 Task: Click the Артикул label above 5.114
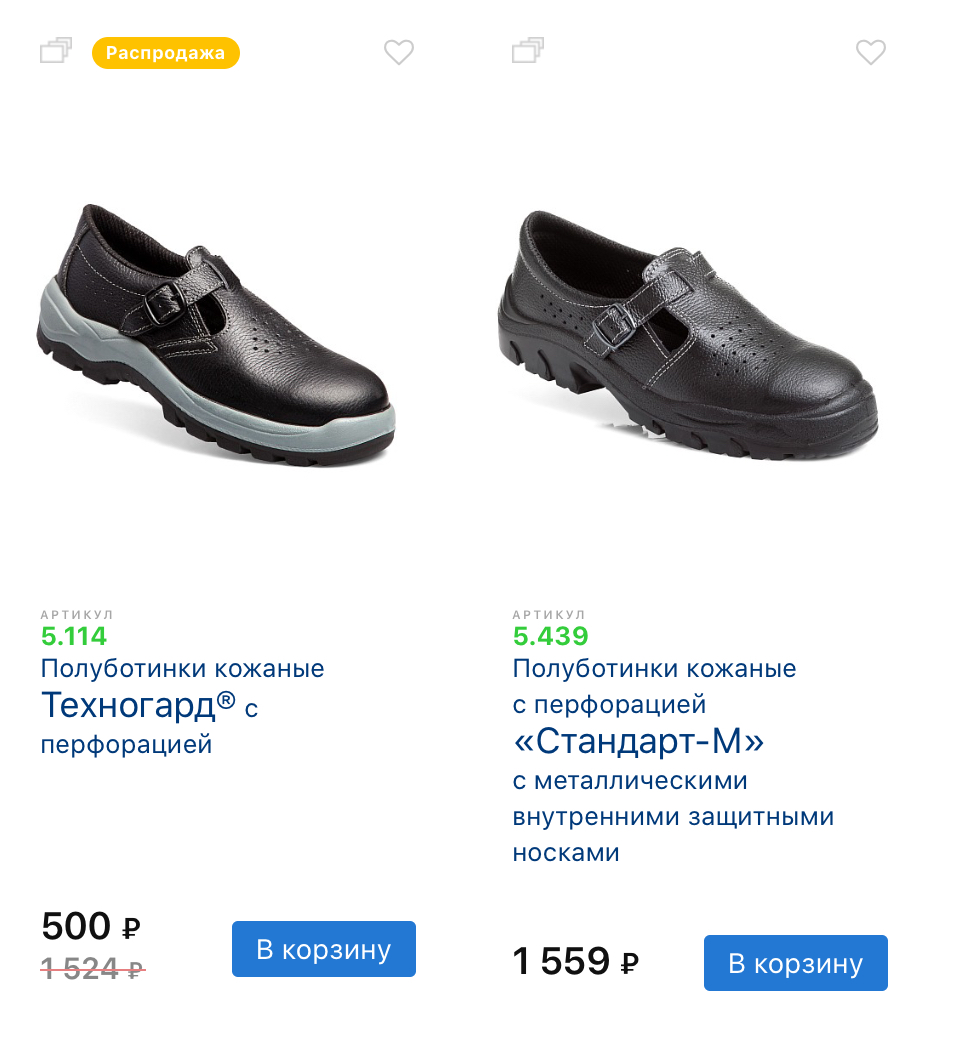coord(77,614)
